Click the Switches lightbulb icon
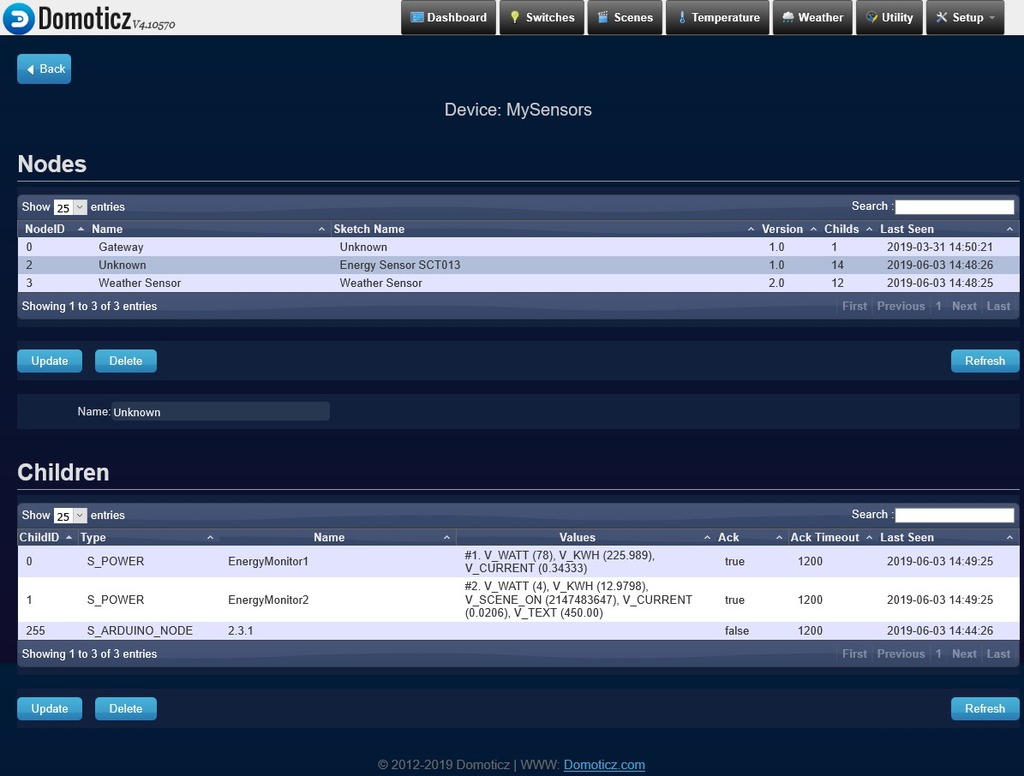1024x776 pixels. point(515,18)
